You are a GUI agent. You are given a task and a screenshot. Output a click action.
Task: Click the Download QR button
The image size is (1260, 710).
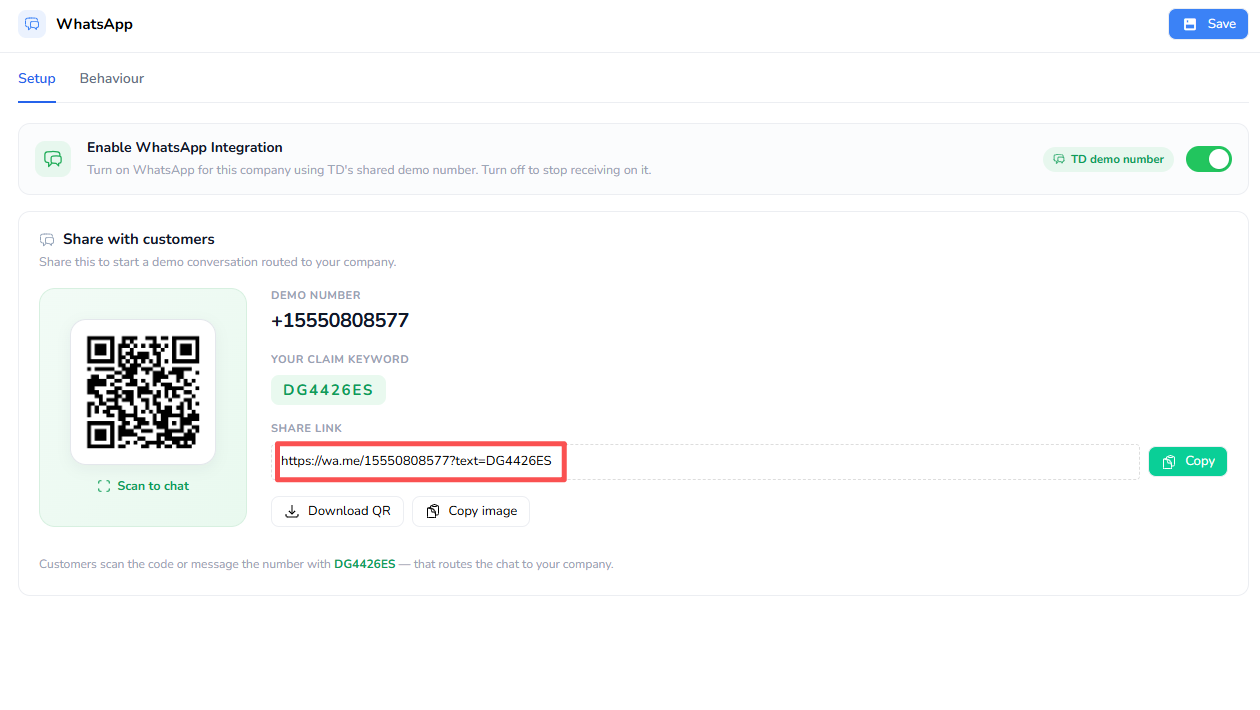tap(338, 511)
